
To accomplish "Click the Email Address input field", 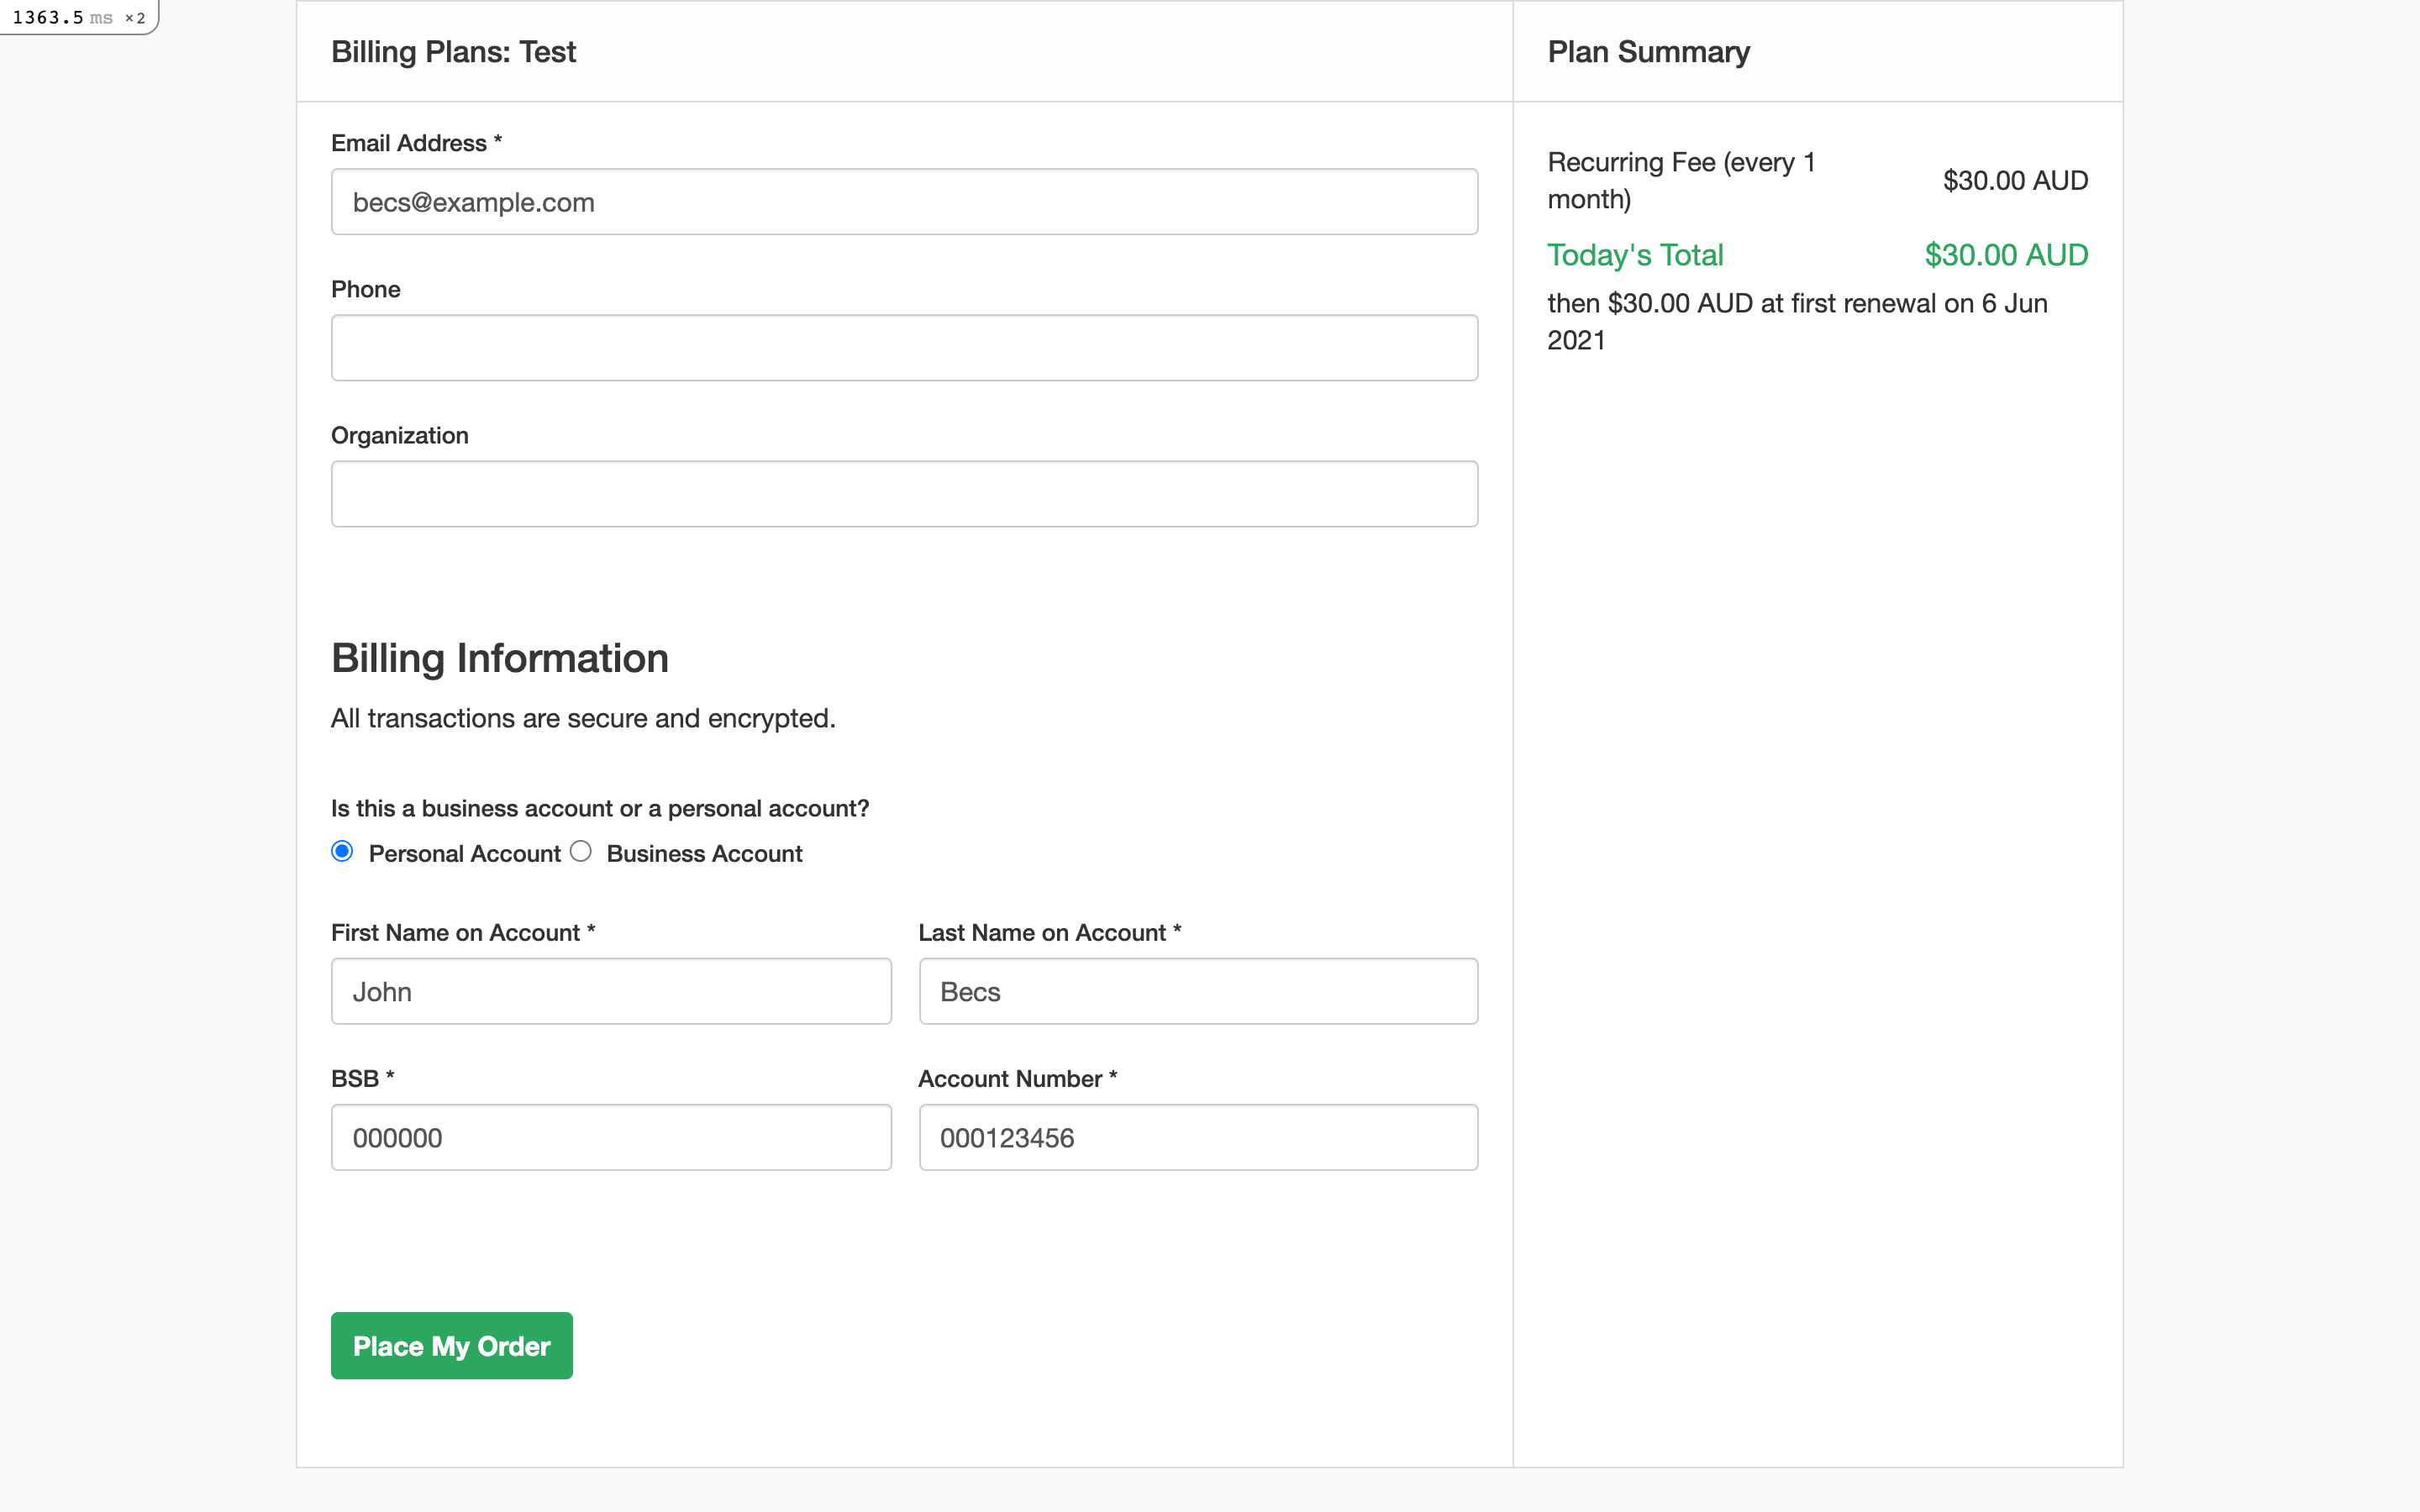I will pos(904,202).
